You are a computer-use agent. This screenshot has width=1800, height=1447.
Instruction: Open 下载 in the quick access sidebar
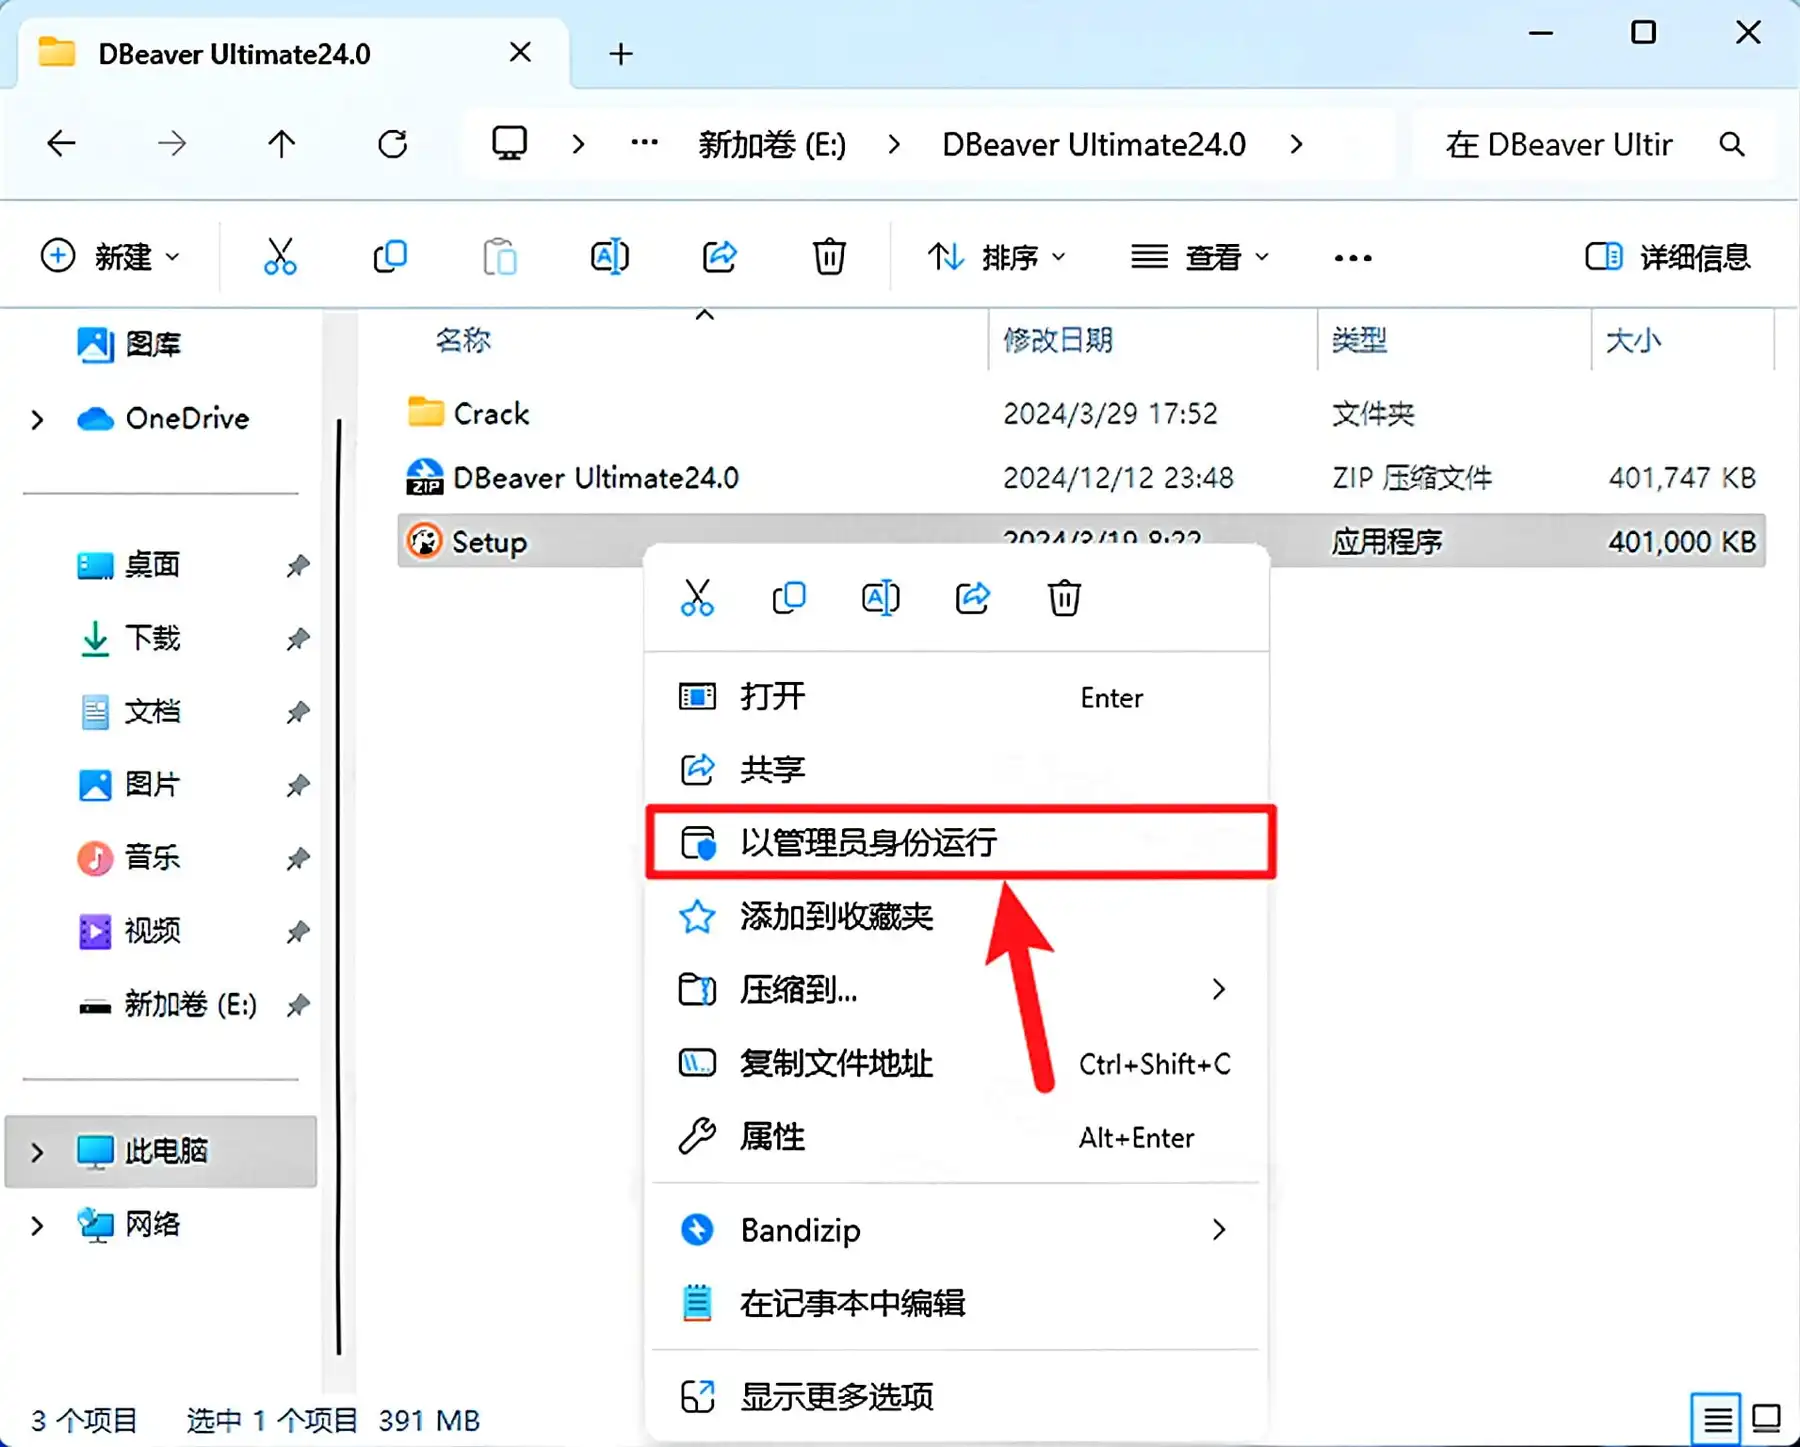pos(152,638)
